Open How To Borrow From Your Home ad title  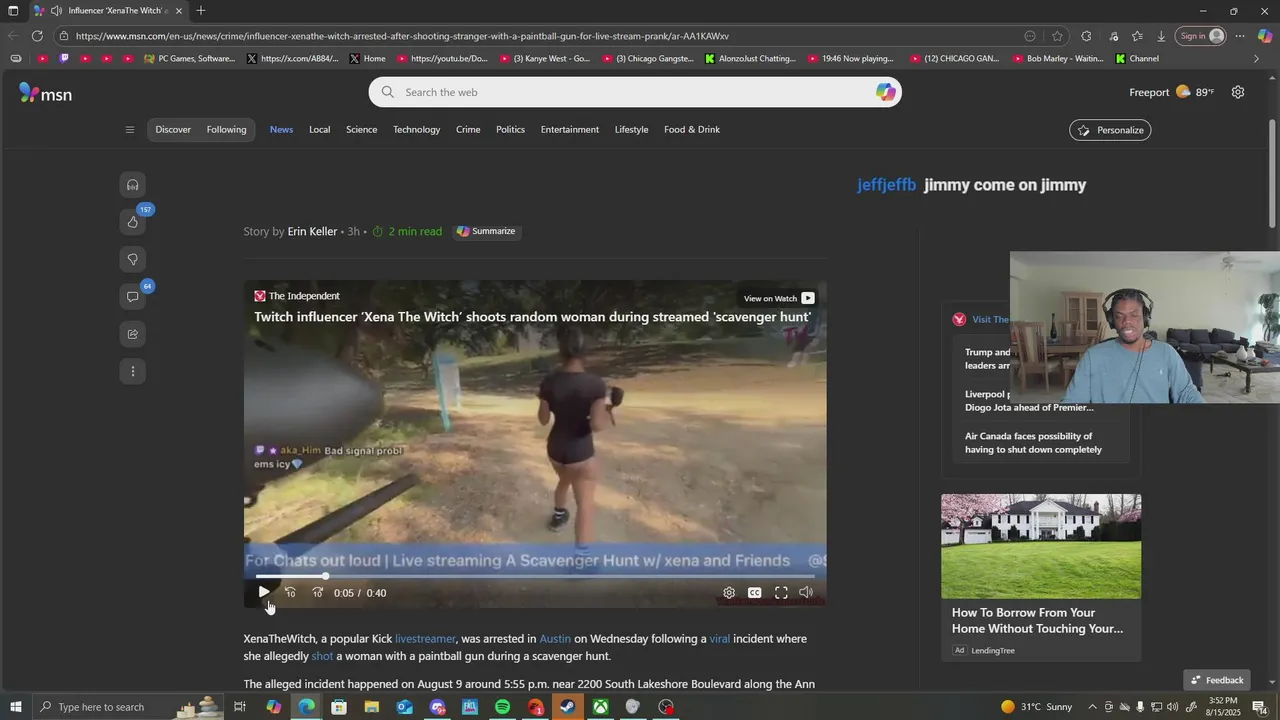1037,621
